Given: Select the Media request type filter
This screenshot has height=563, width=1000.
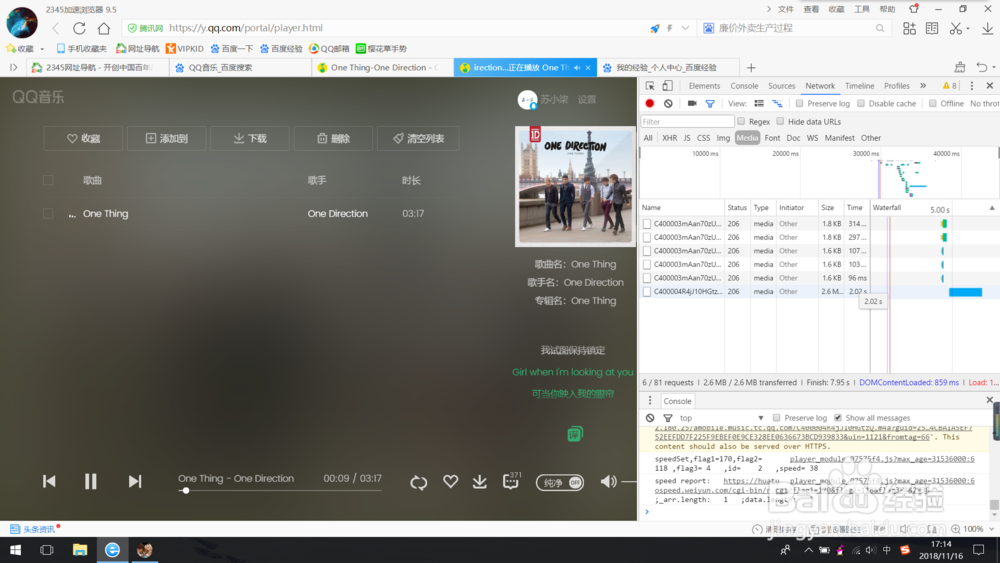Looking at the screenshot, I should tap(747, 138).
